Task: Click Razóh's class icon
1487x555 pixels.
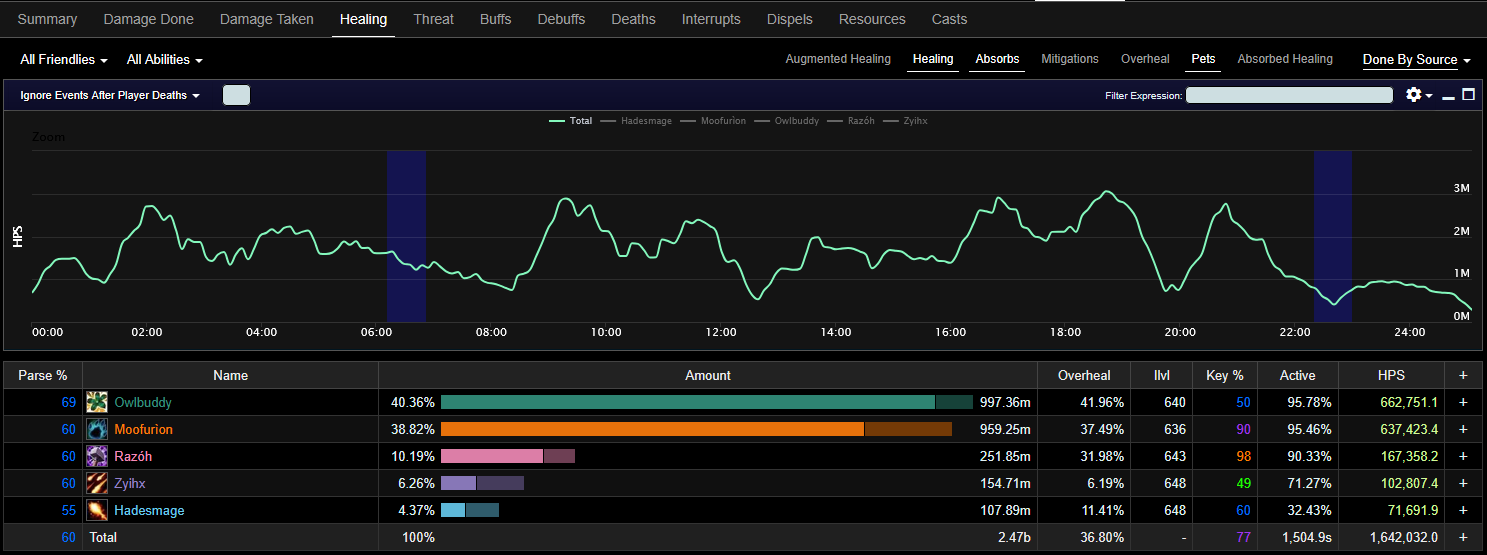Action: [x=97, y=456]
